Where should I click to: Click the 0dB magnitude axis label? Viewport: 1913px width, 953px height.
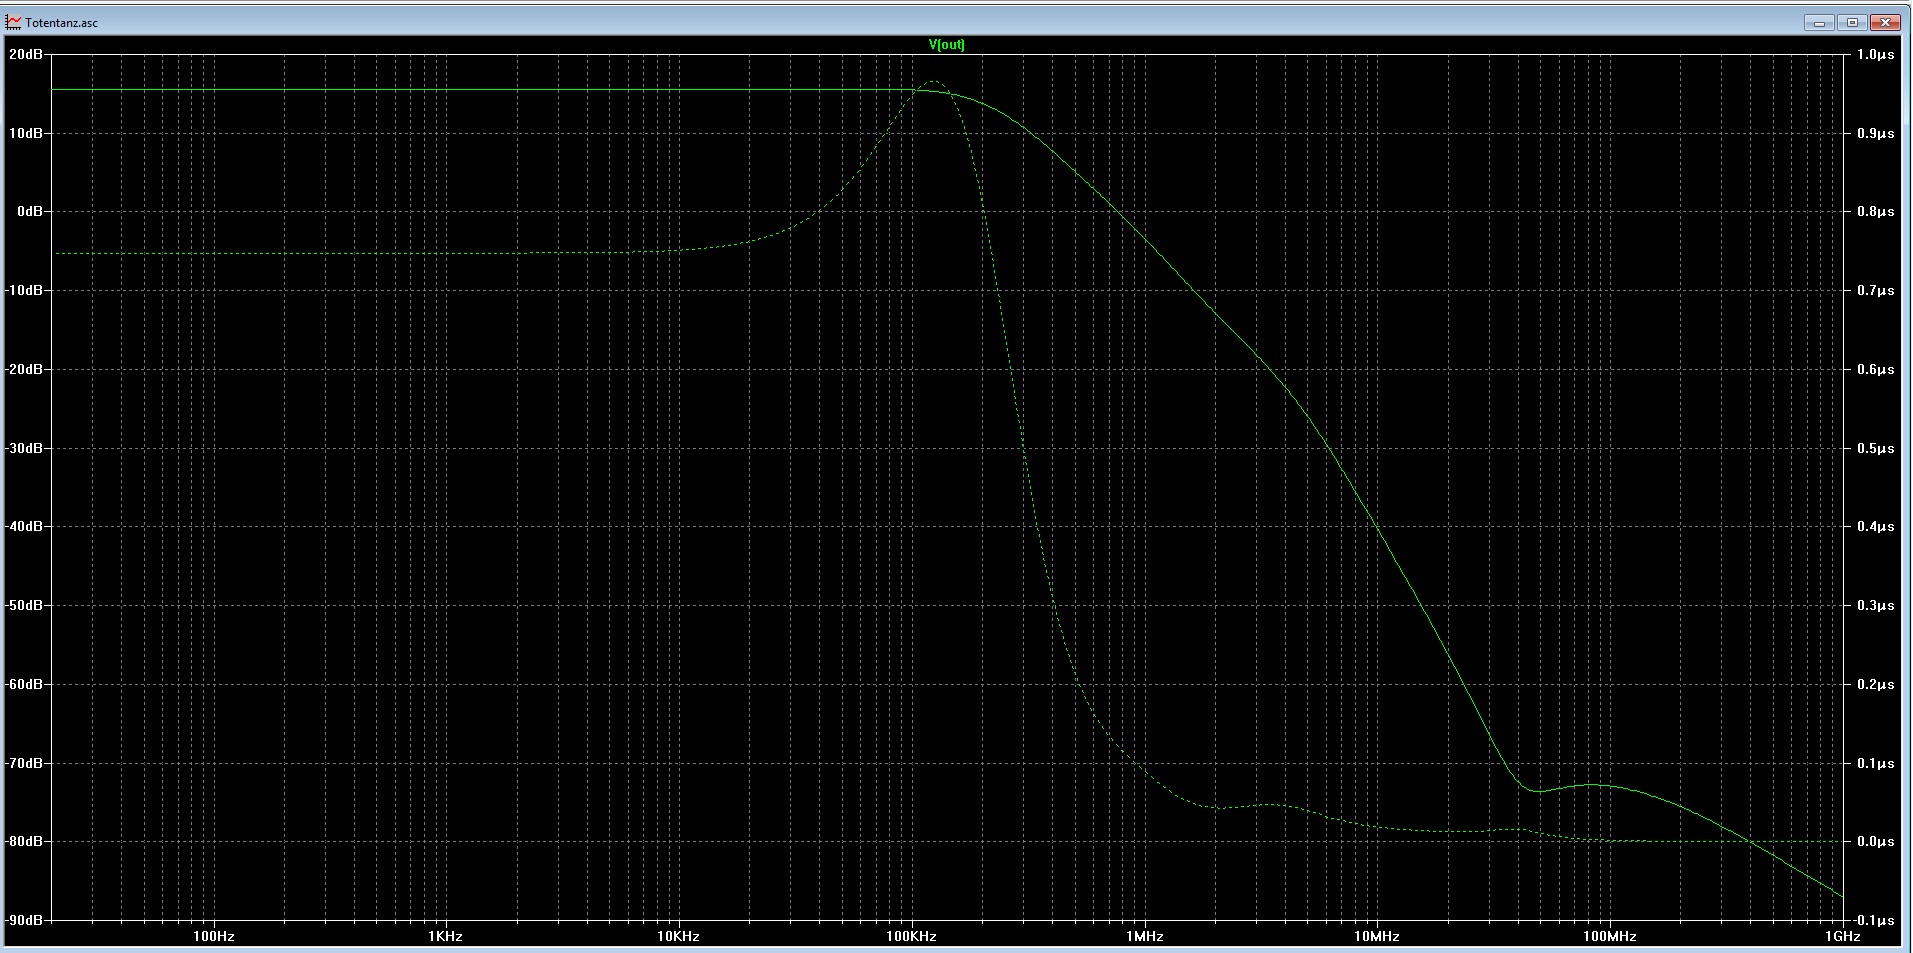click(29, 212)
